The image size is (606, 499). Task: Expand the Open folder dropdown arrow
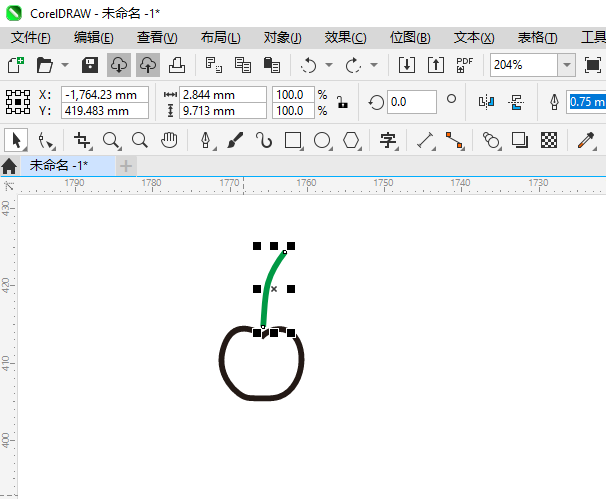[x=65, y=65]
